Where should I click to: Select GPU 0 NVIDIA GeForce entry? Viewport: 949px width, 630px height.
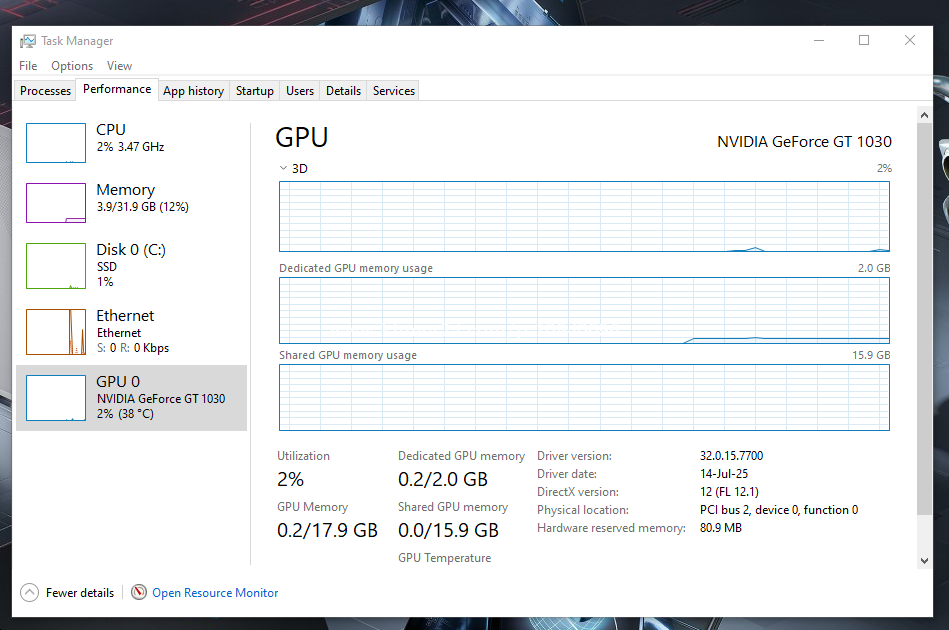click(131, 397)
